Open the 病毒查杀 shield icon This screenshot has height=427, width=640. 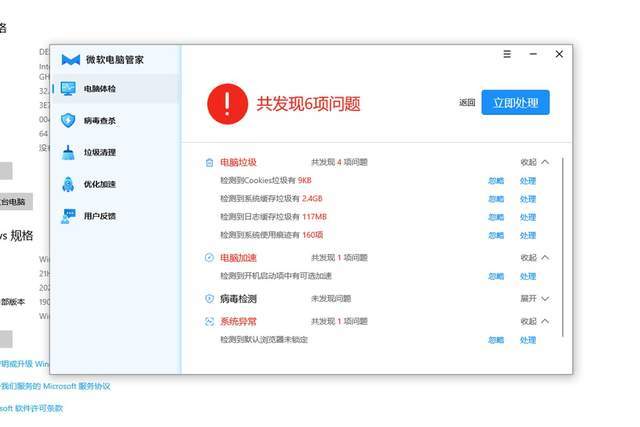(68, 120)
